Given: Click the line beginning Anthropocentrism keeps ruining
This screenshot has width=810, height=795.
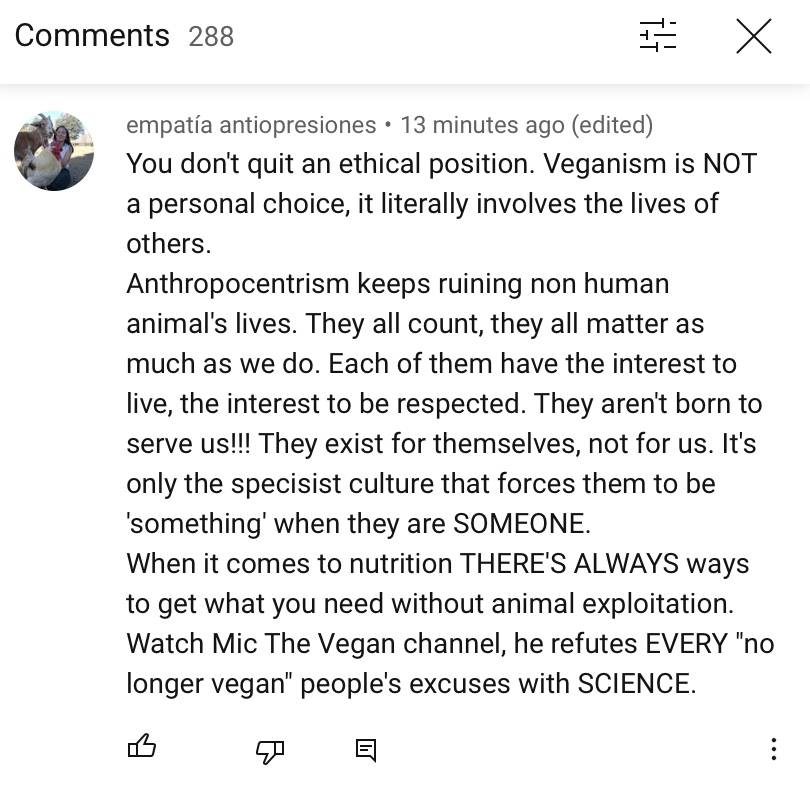Looking at the screenshot, I should point(398,284).
